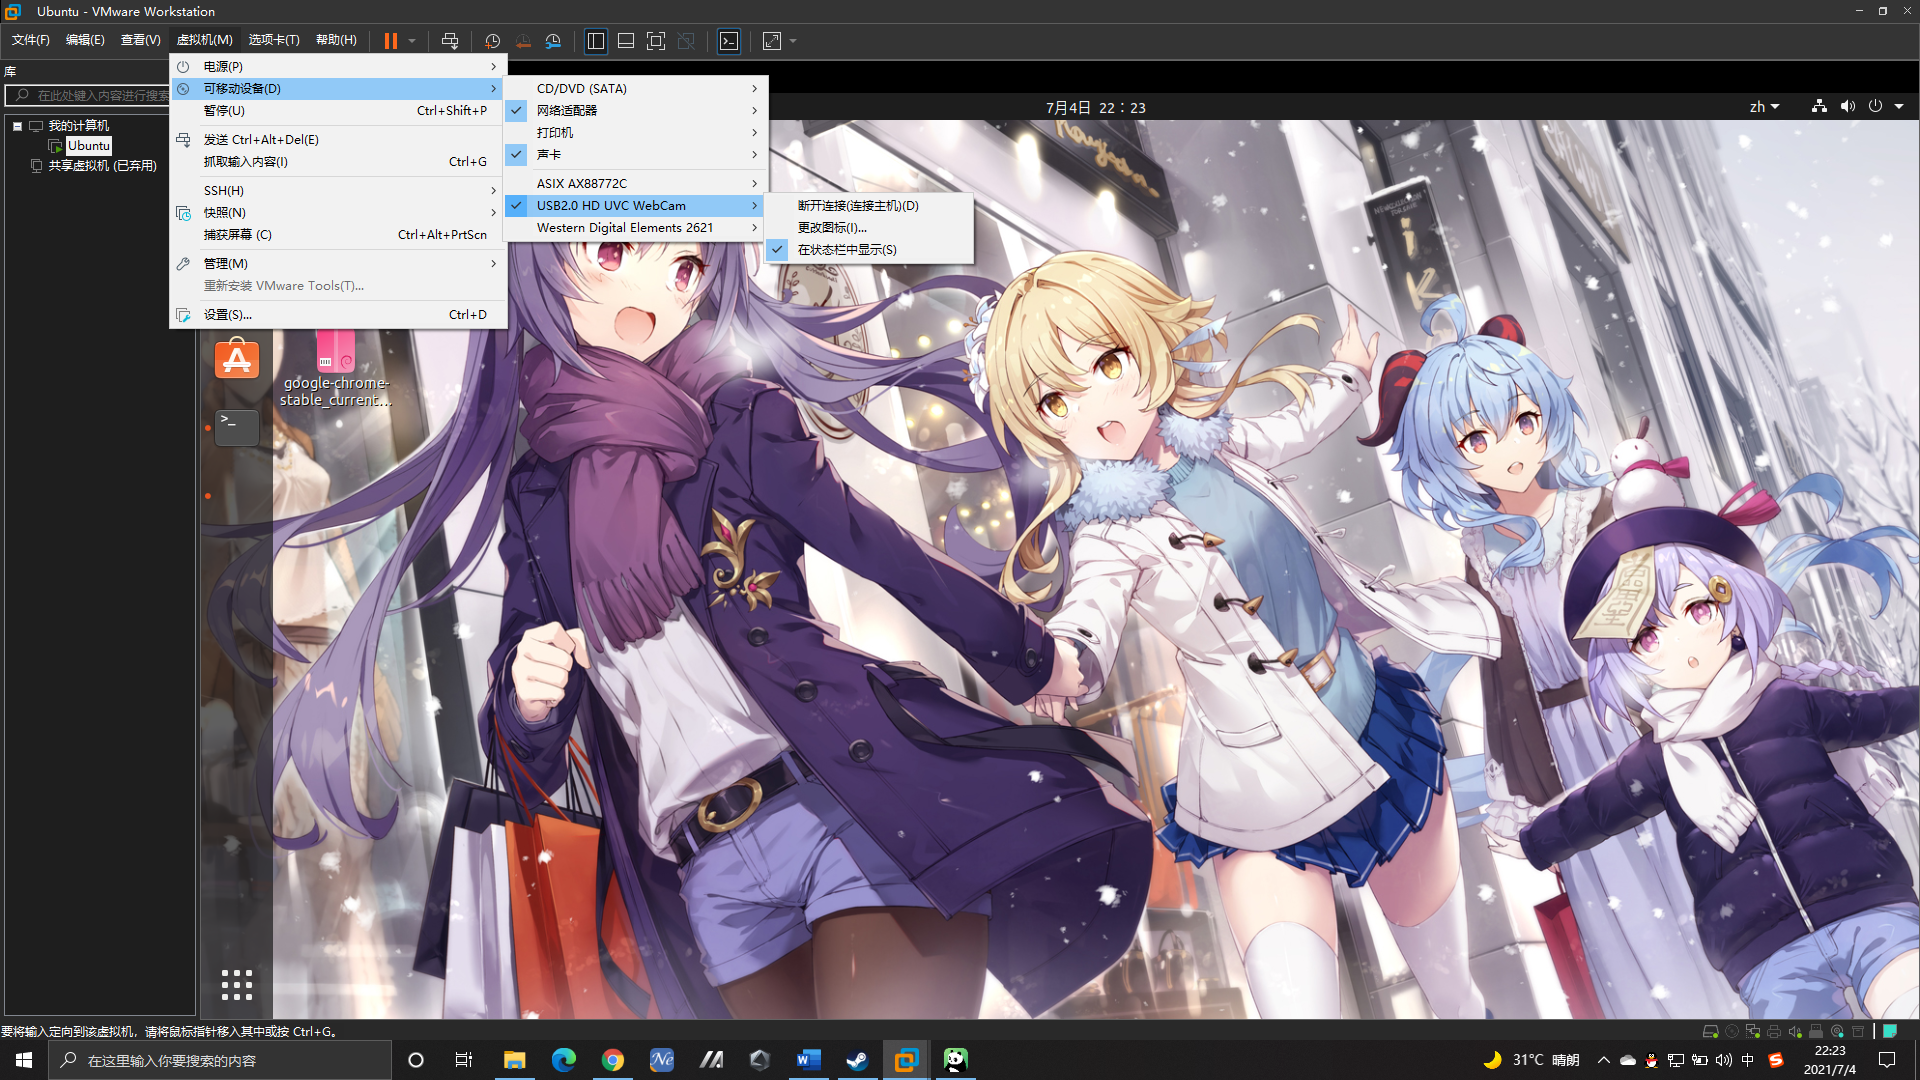
Task: Click Ubuntu volume icon in top bar
Action: tap(1847, 107)
